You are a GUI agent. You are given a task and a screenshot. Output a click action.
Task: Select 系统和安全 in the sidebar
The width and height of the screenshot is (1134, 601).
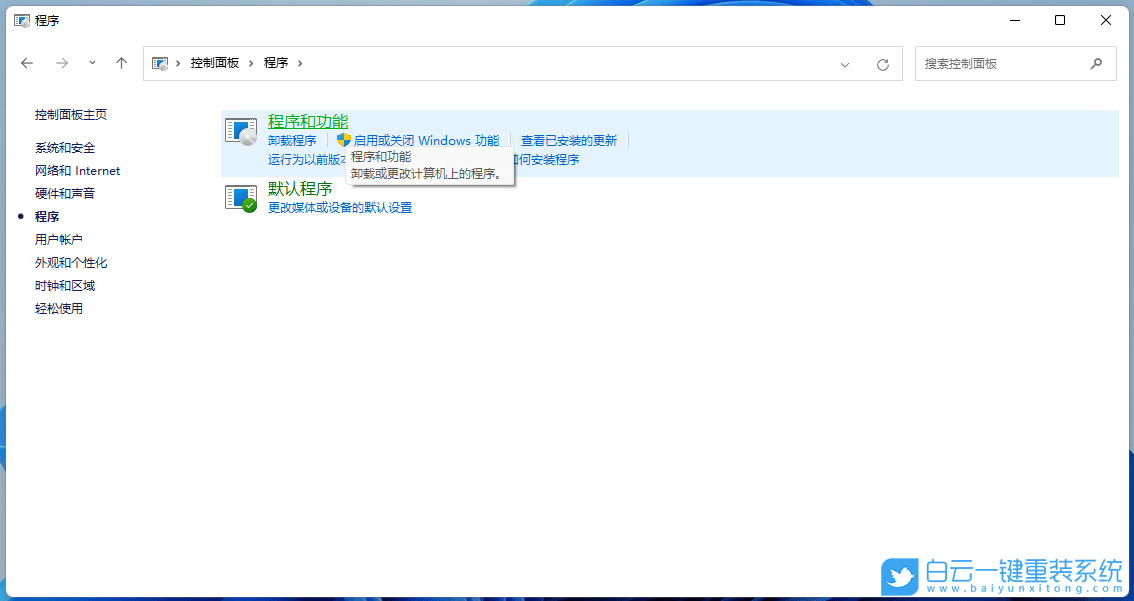66,147
